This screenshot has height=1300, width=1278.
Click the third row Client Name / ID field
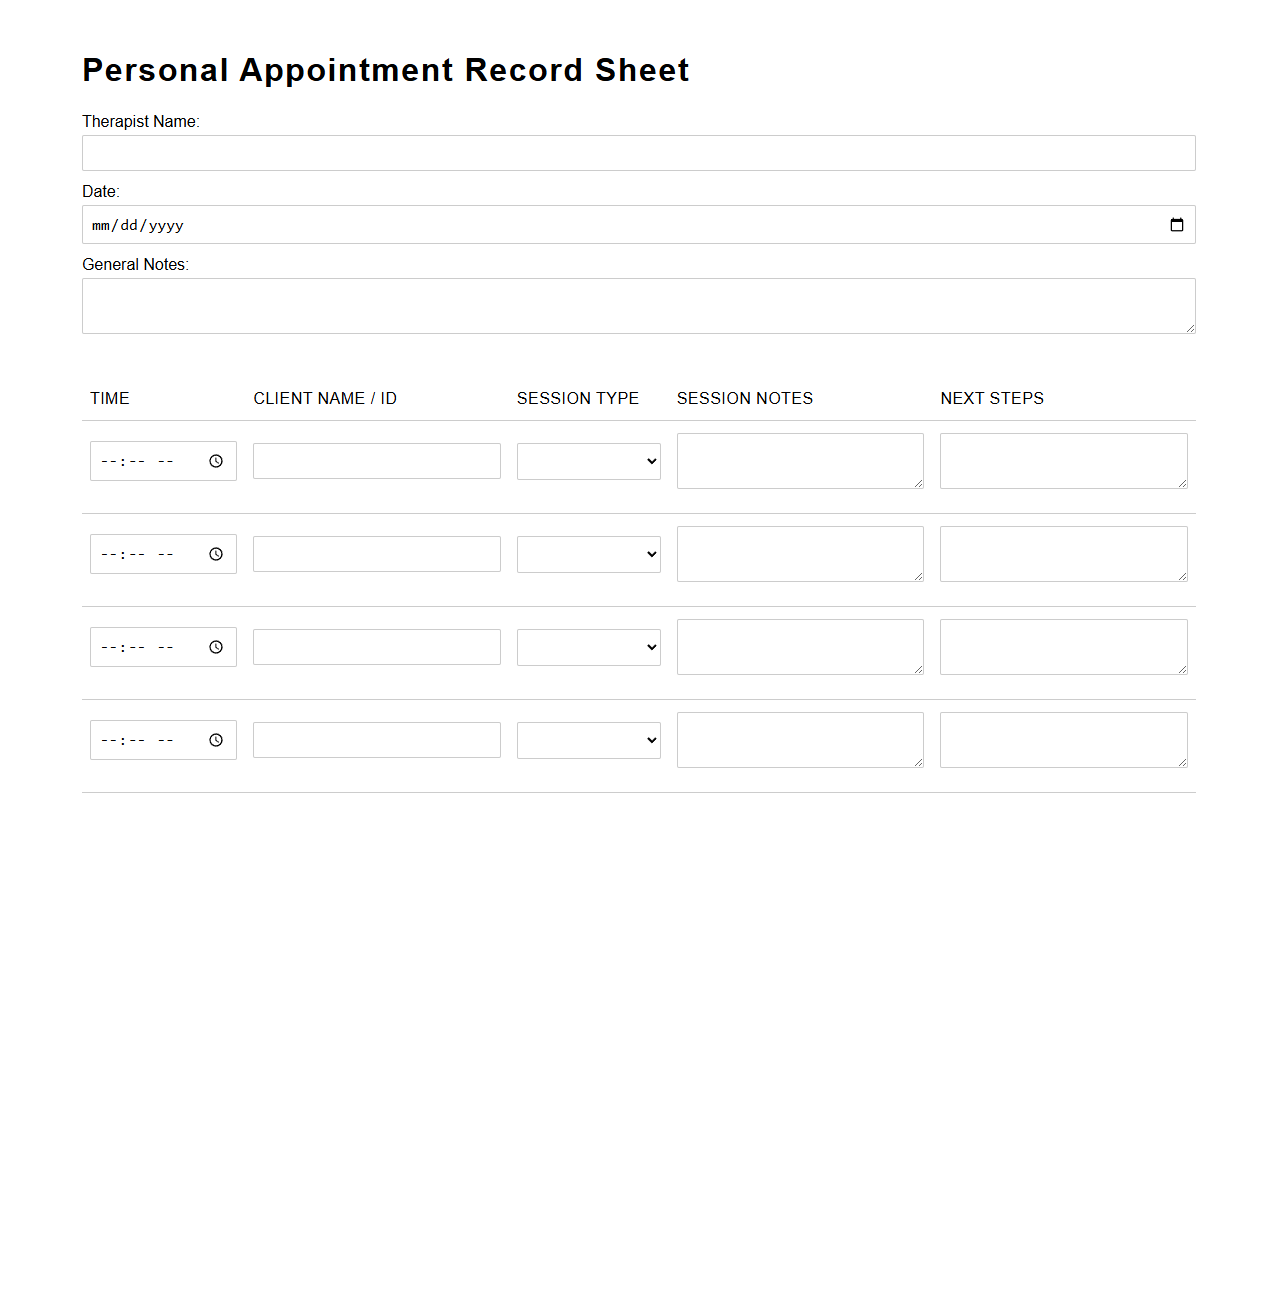[x=376, y=646]
